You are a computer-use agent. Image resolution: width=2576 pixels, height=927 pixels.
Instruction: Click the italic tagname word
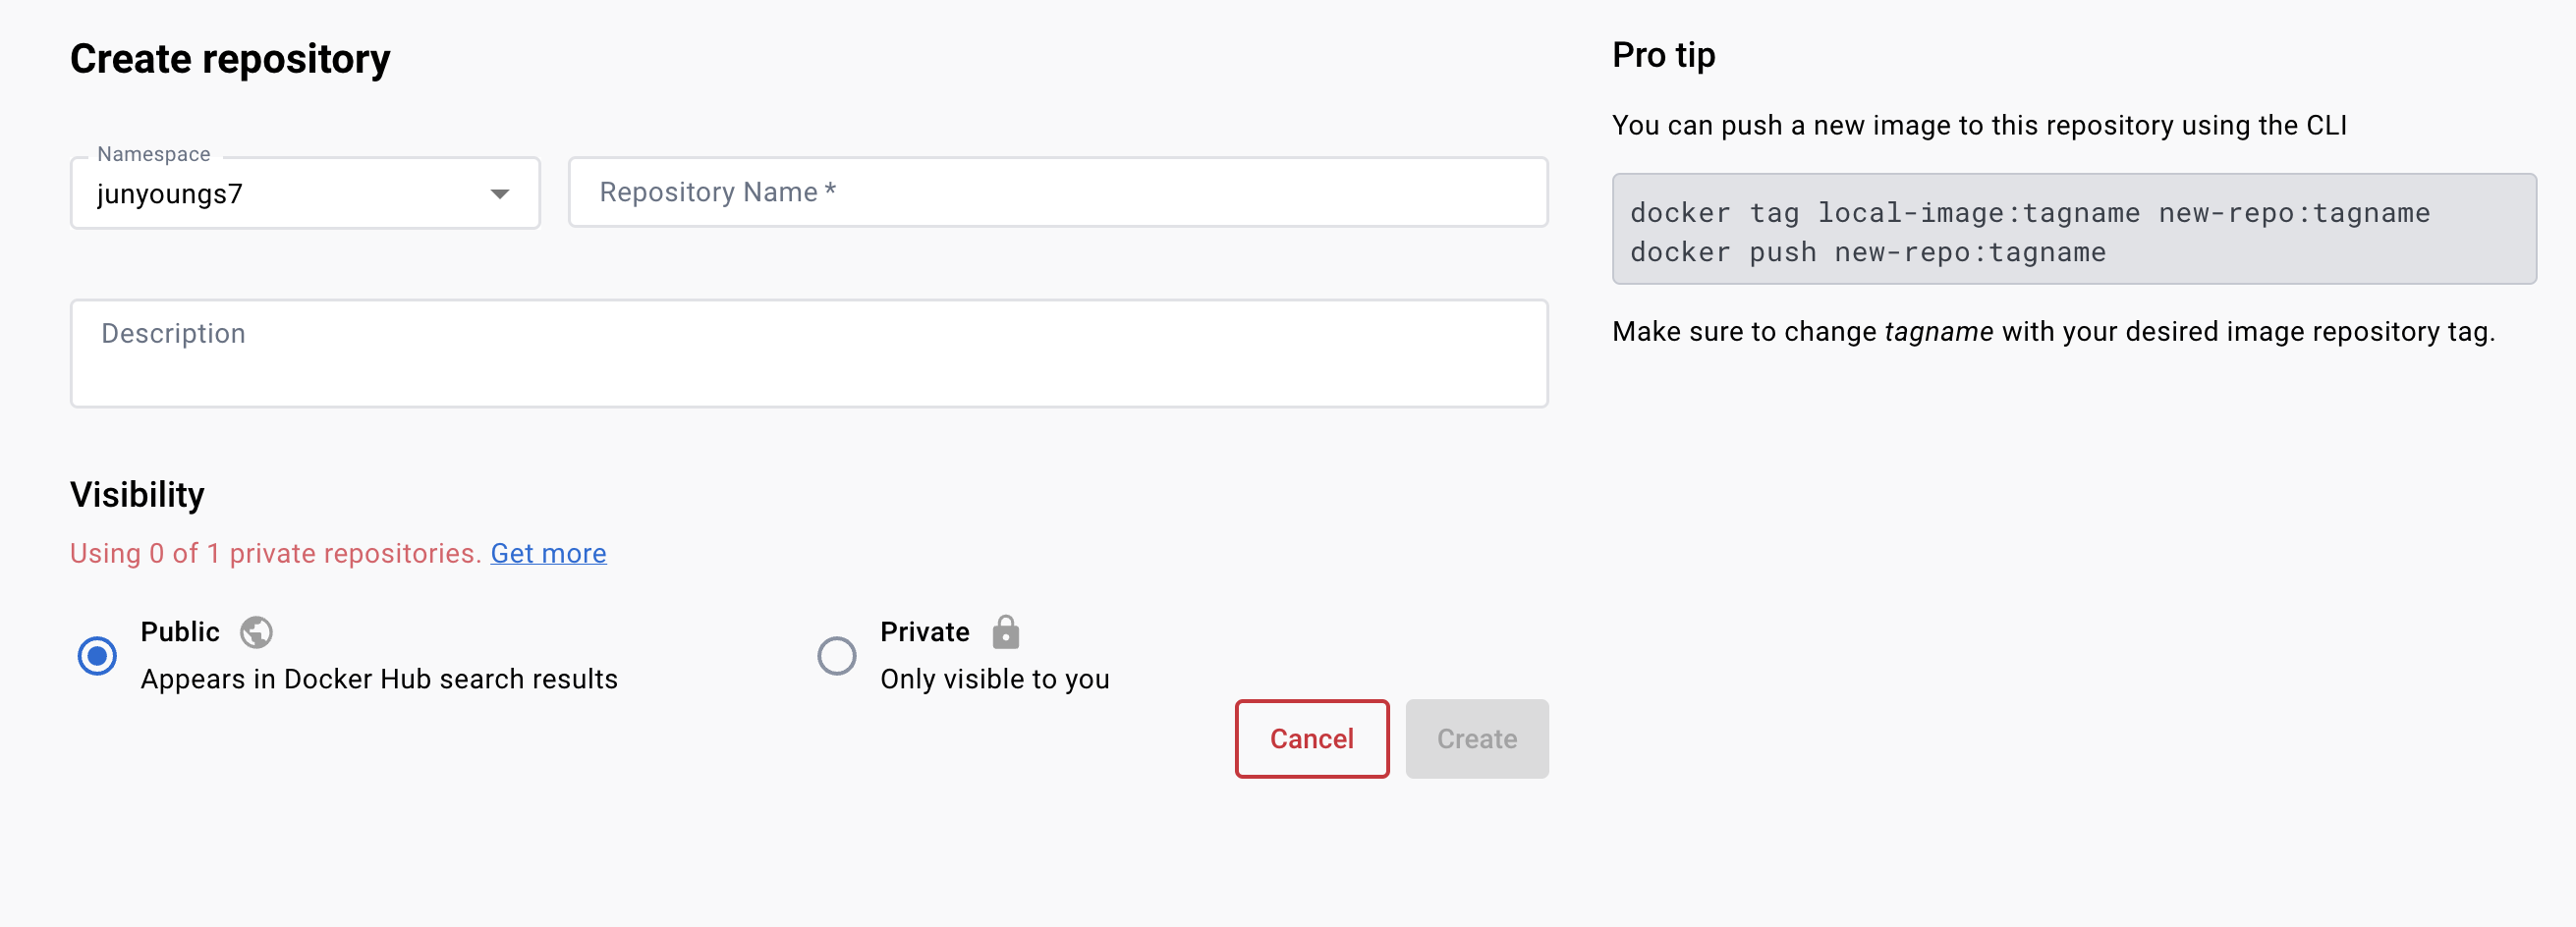[x=1938, y=332]
